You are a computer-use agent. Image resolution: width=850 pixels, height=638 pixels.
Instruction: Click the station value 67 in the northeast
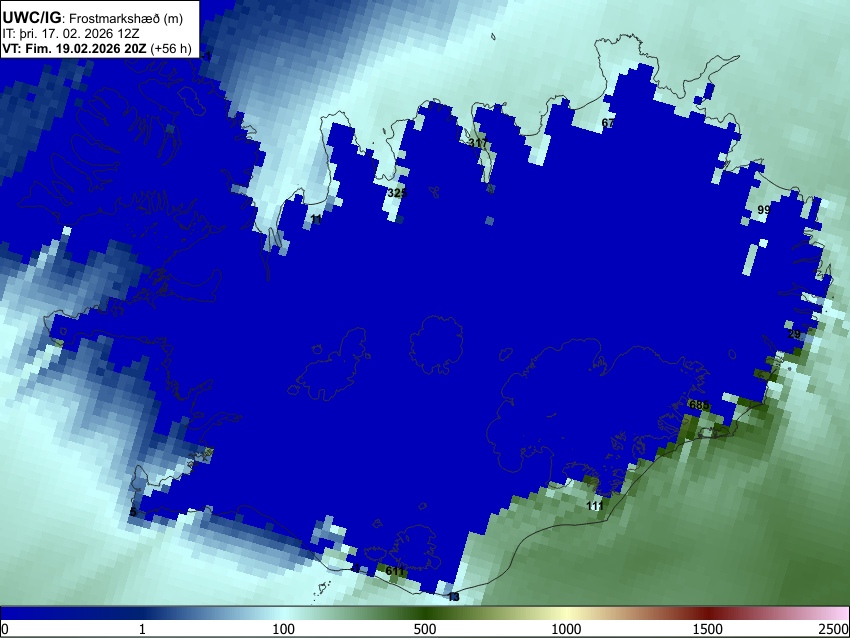point(608,123)
